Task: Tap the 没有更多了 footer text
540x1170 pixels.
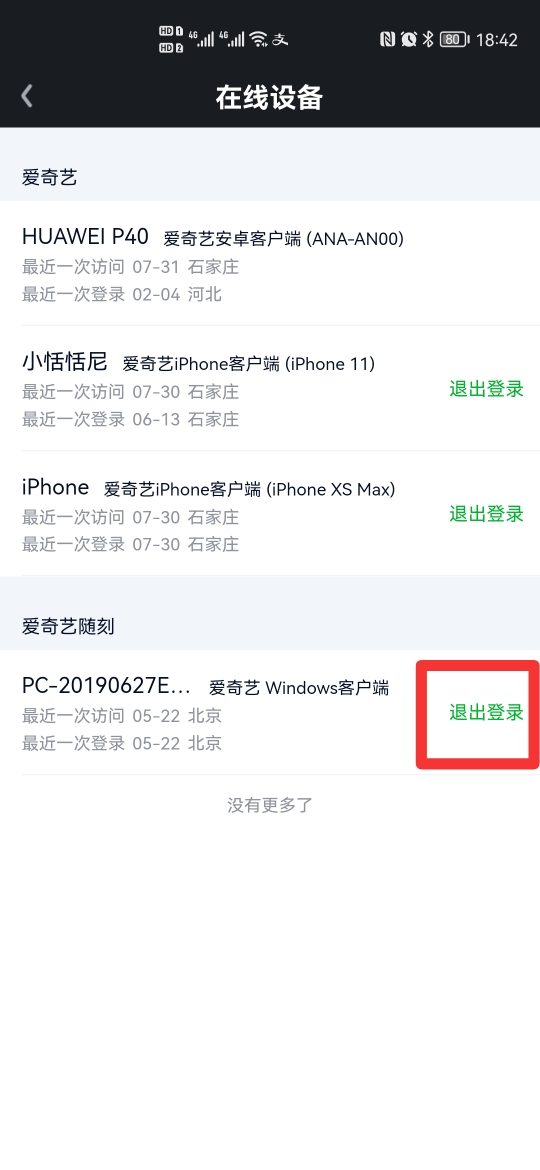Action: click(270, 804)
